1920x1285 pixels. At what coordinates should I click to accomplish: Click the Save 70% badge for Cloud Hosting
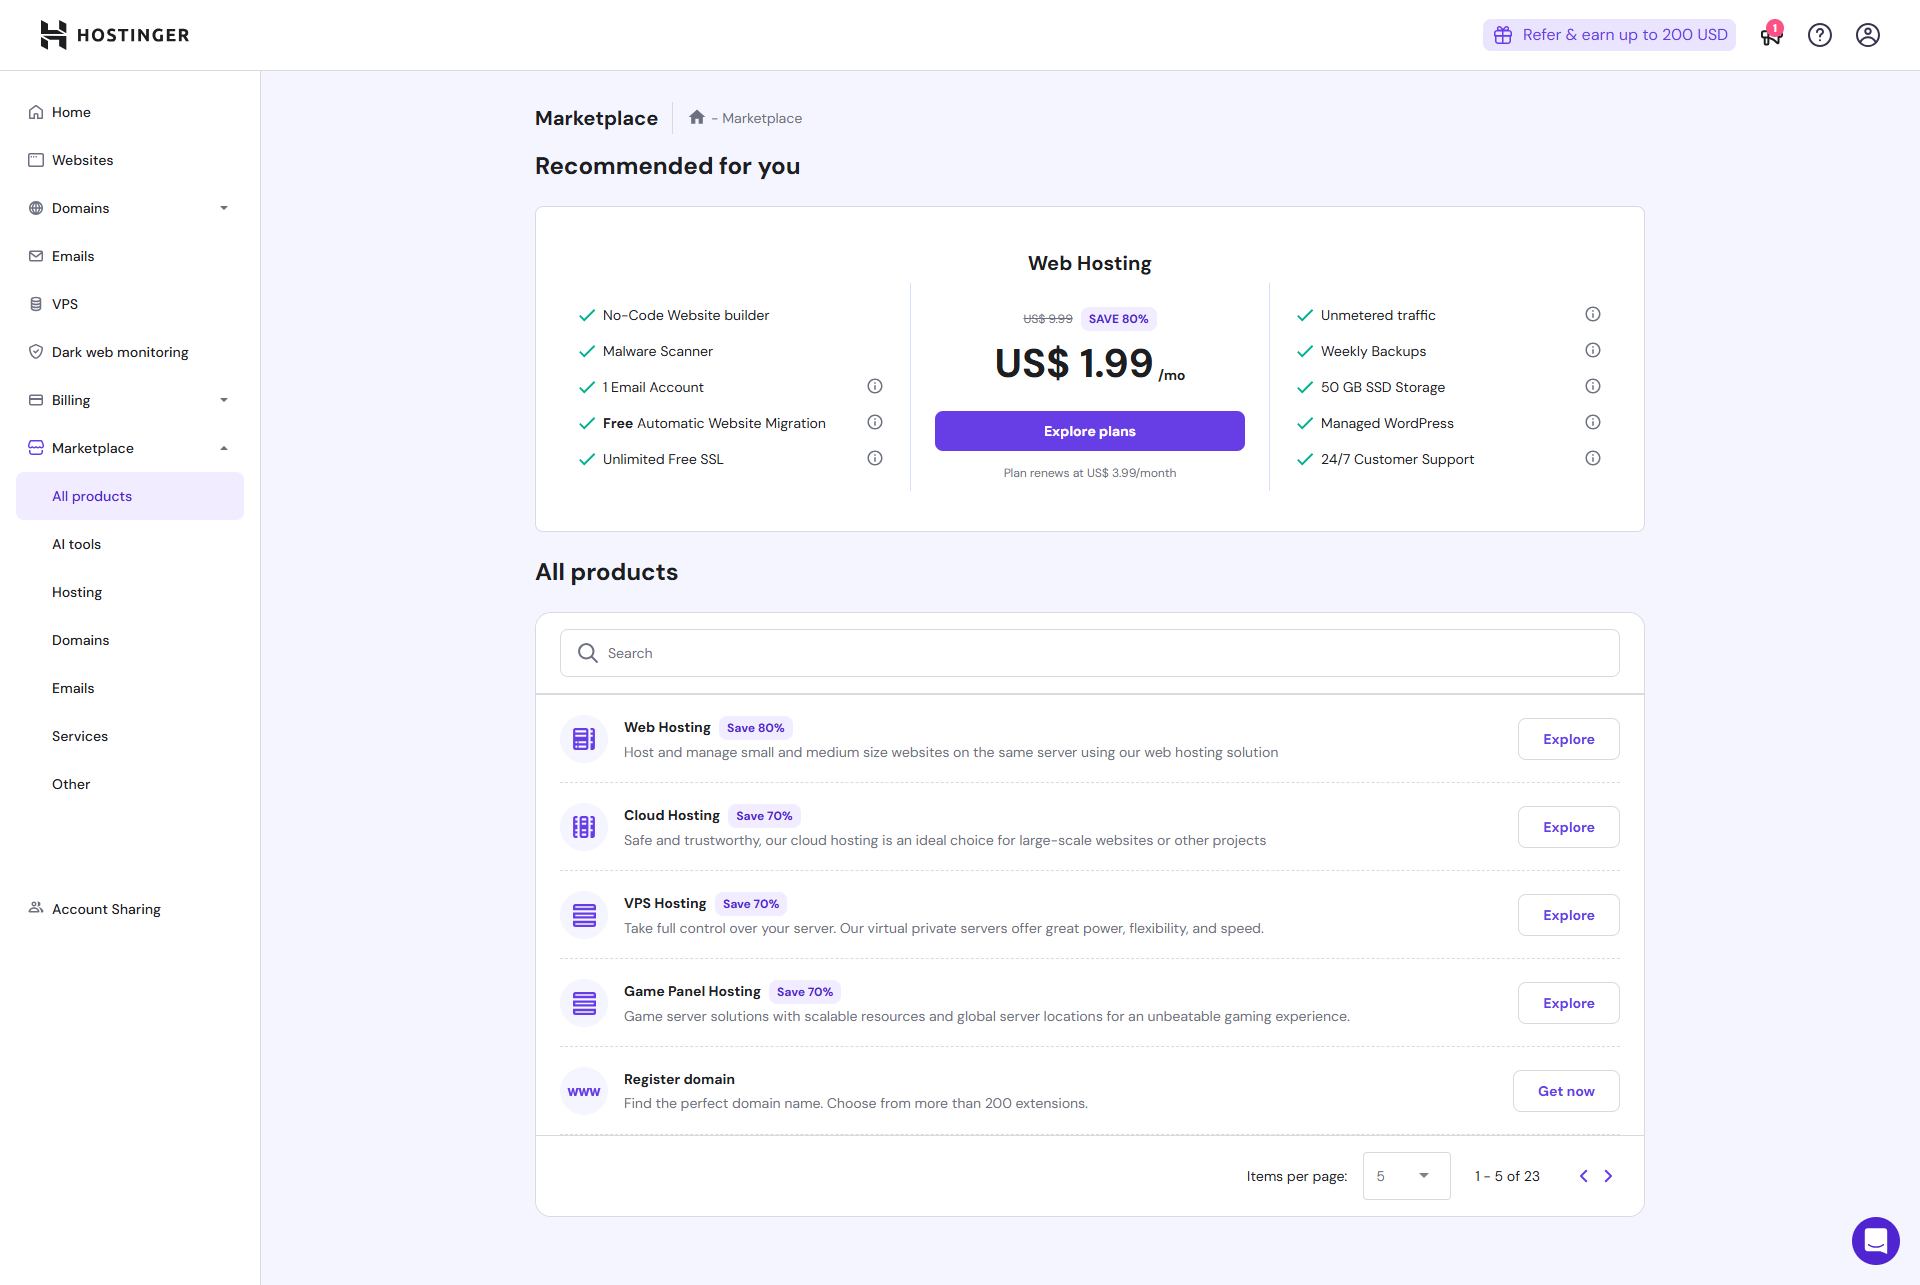click(x=764, y=816)
